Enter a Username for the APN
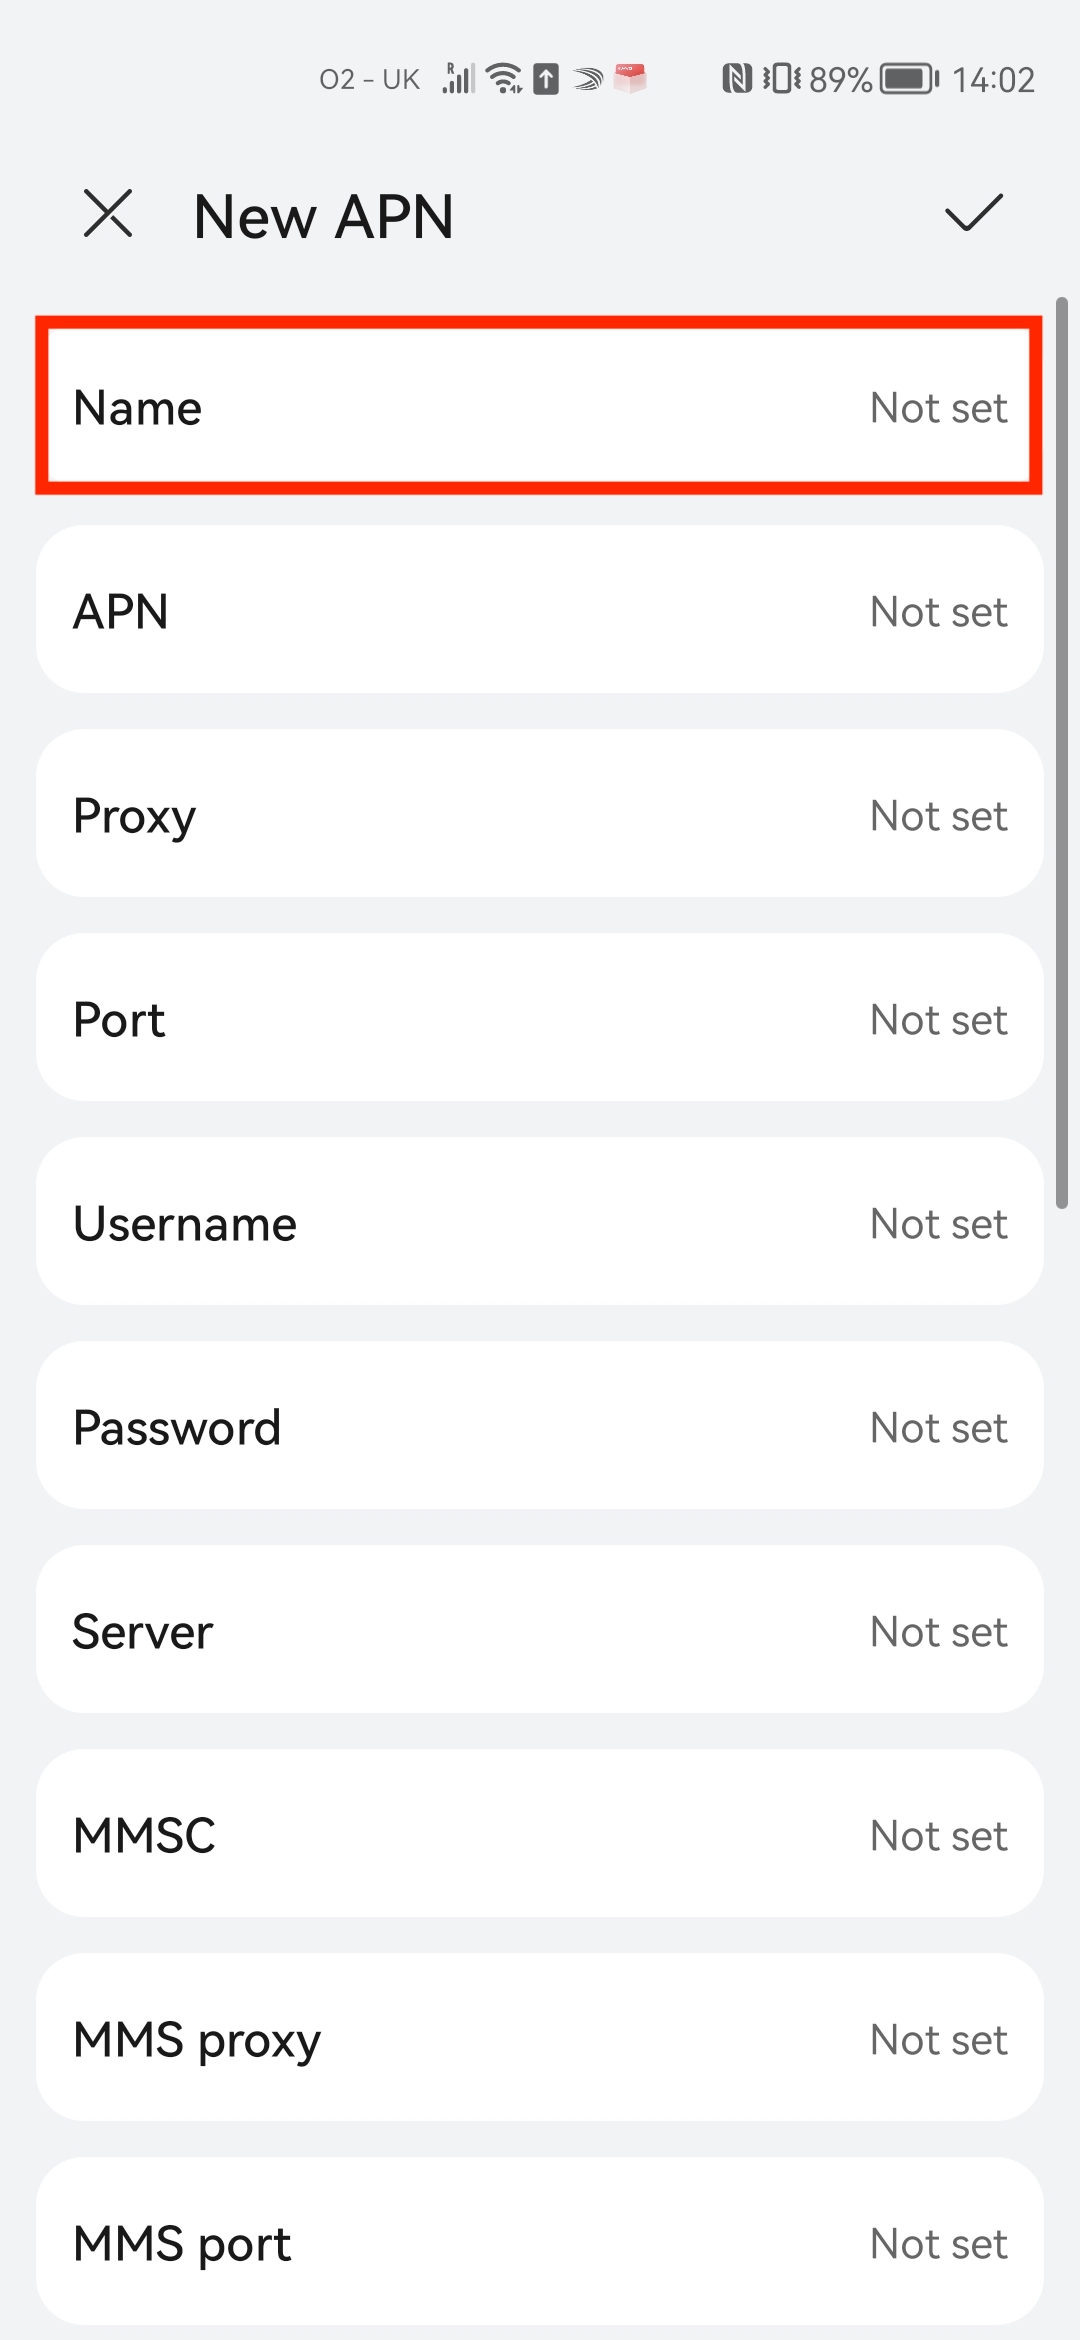 point(540,1223)
